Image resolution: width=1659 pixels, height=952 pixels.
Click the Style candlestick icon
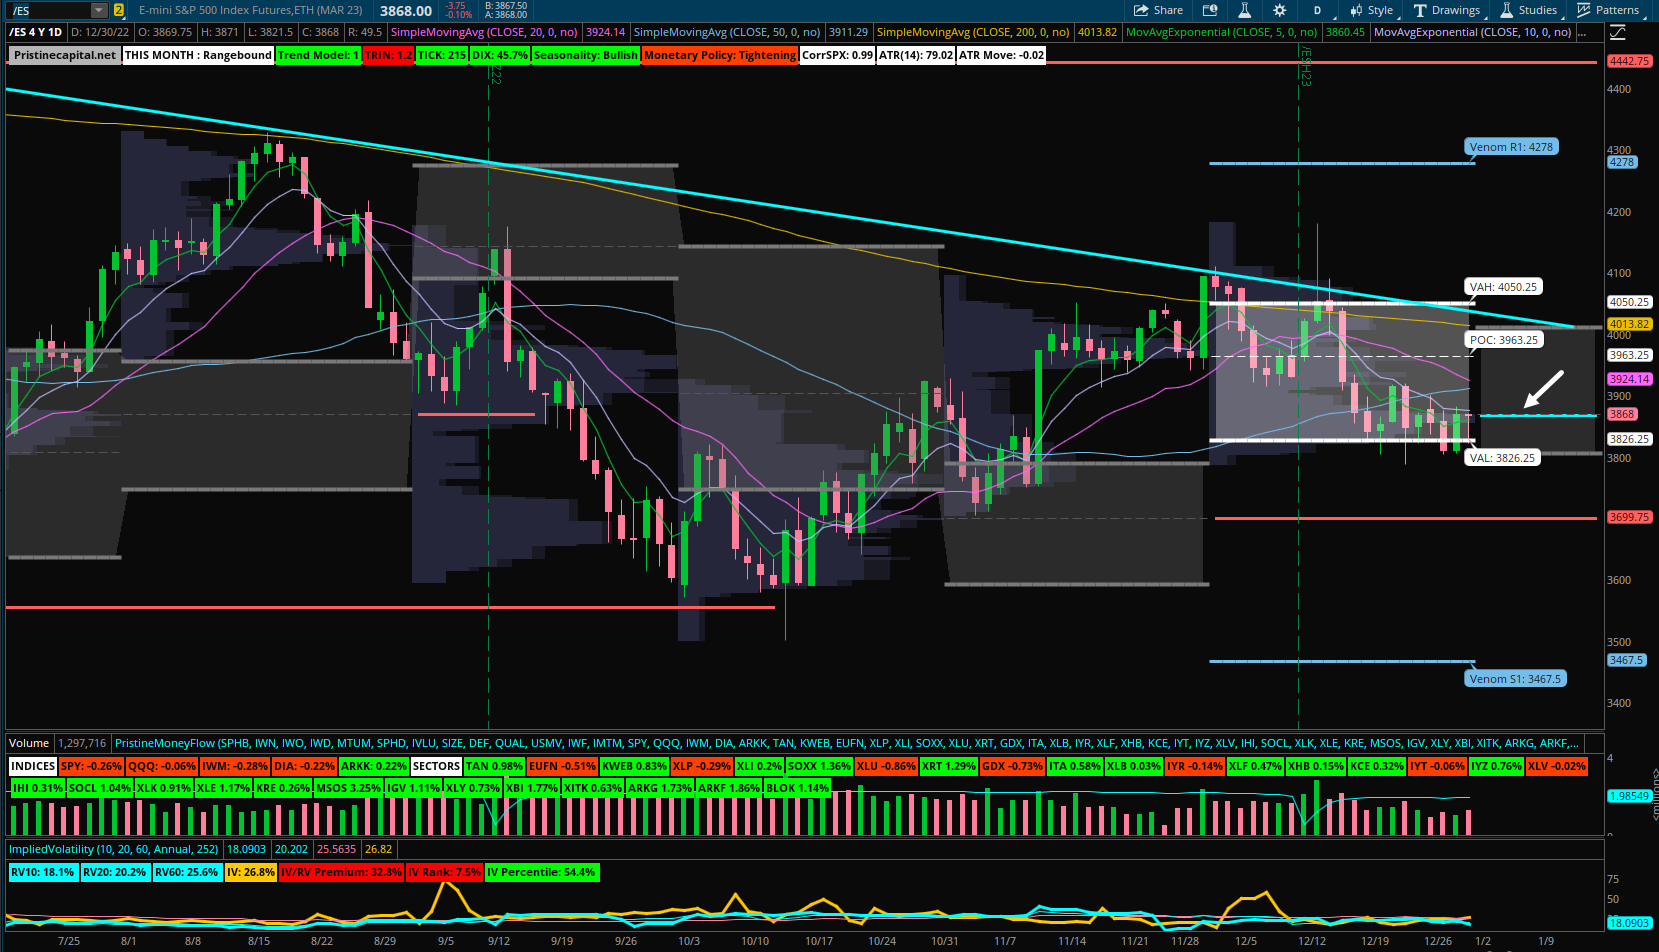(x=1356, y=10)
